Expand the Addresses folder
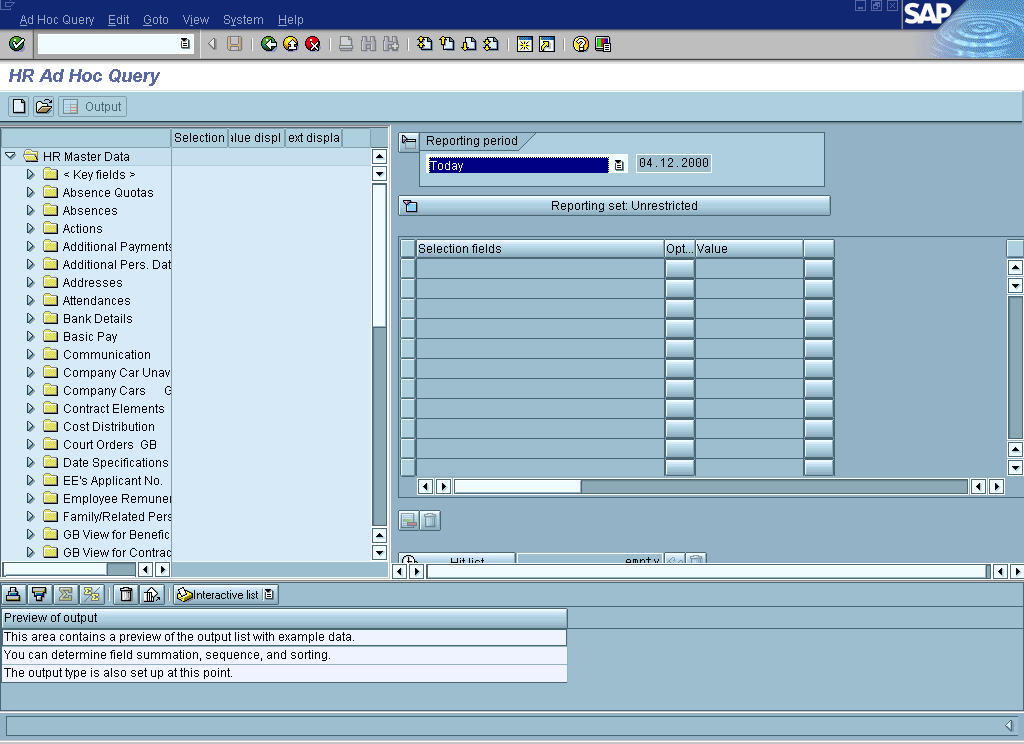Screen dimensions: 1024x744 point(30,282)
